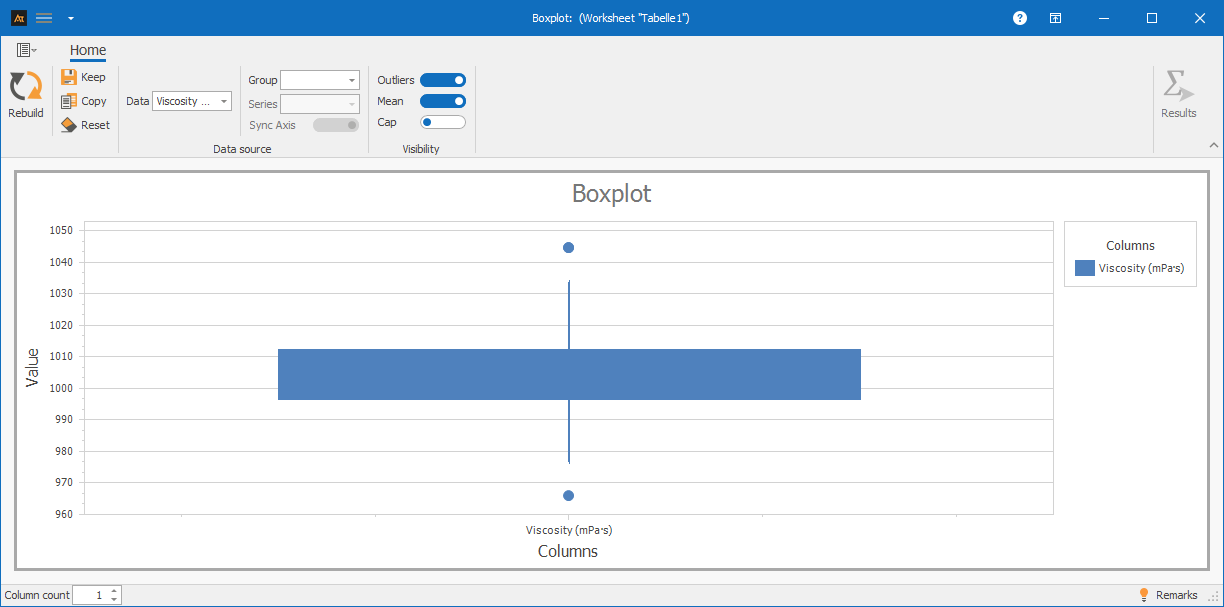Increase Column count with up stepper

click(114, 591)
